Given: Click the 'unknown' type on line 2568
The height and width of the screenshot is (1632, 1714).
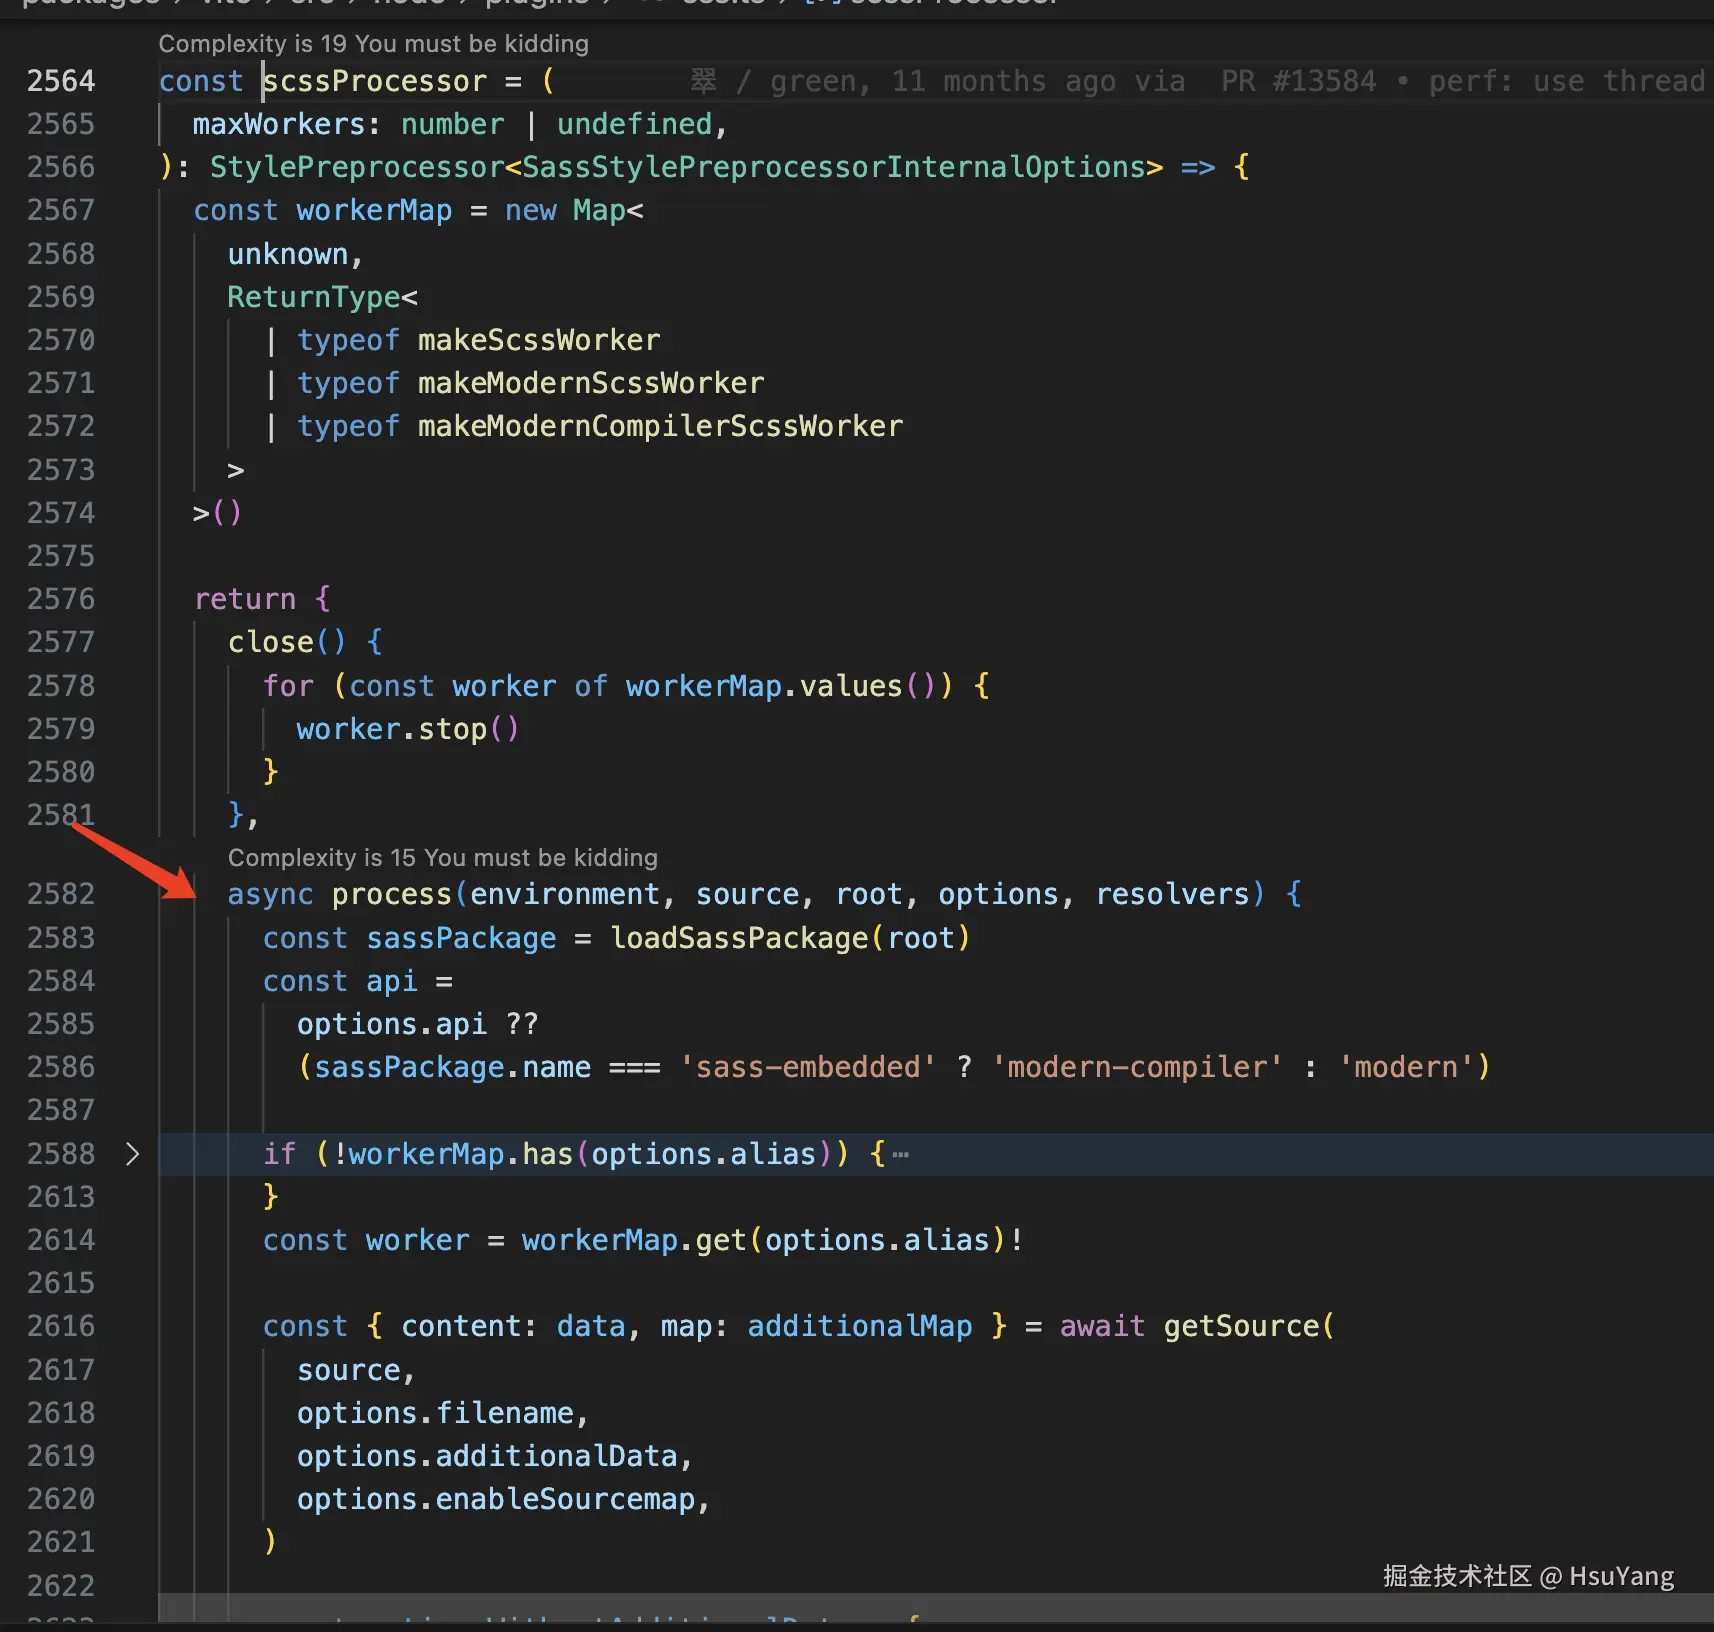Looking at the screenshot, I should point(288,254).
